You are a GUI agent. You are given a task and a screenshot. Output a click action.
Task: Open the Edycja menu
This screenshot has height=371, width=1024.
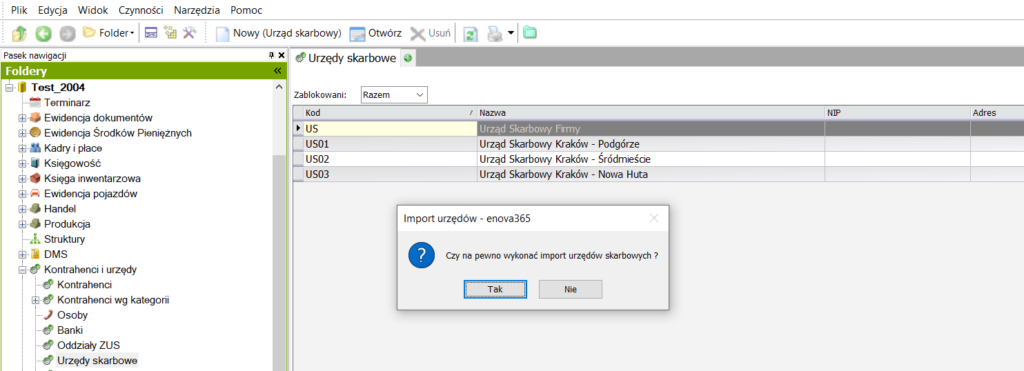click(x=53, y=10)
